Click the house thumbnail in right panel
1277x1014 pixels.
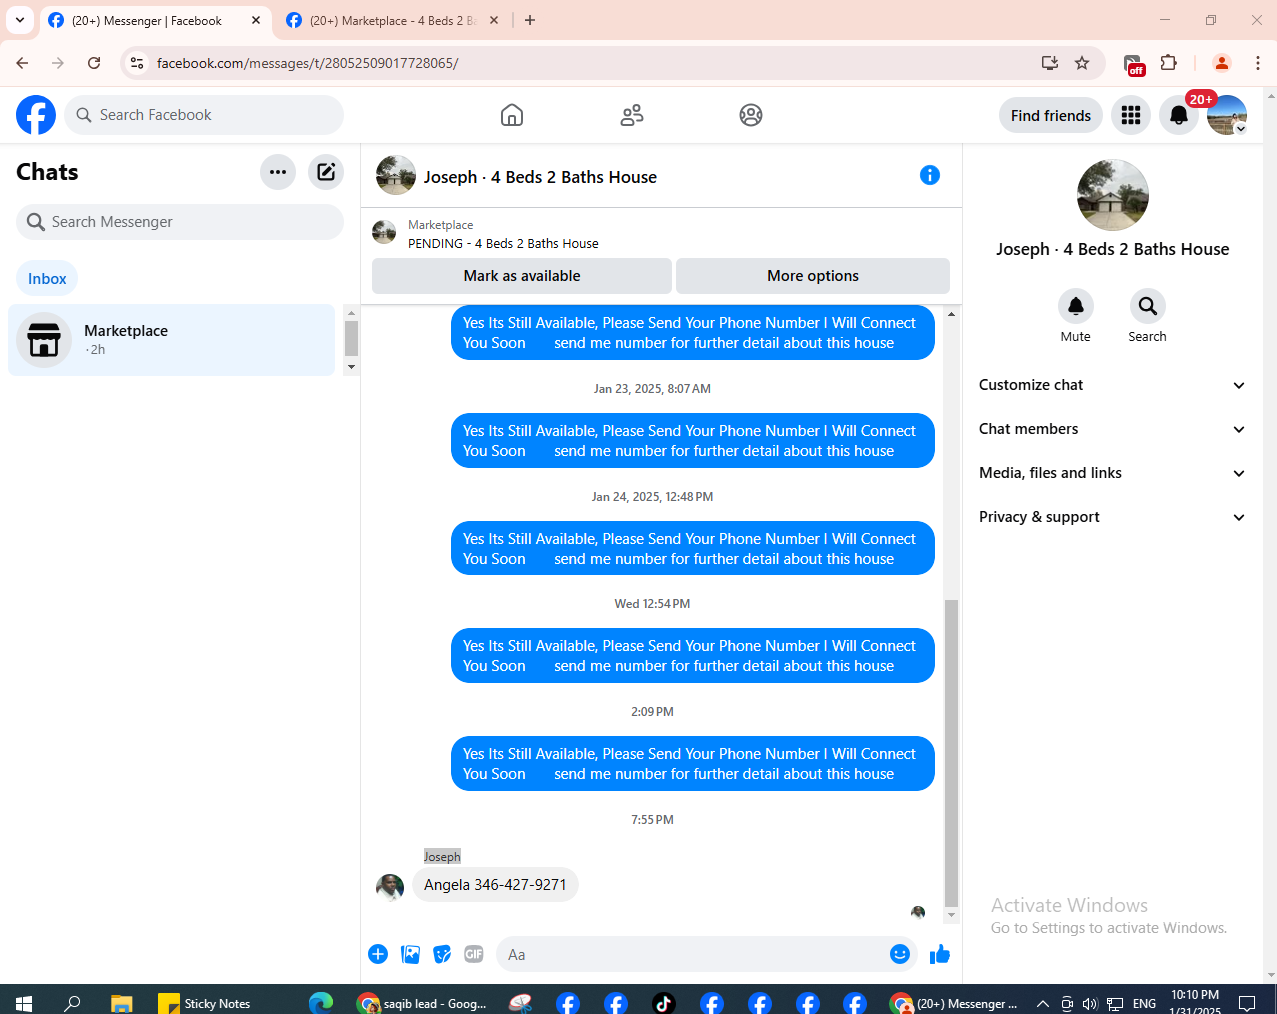coord(1112,195)
